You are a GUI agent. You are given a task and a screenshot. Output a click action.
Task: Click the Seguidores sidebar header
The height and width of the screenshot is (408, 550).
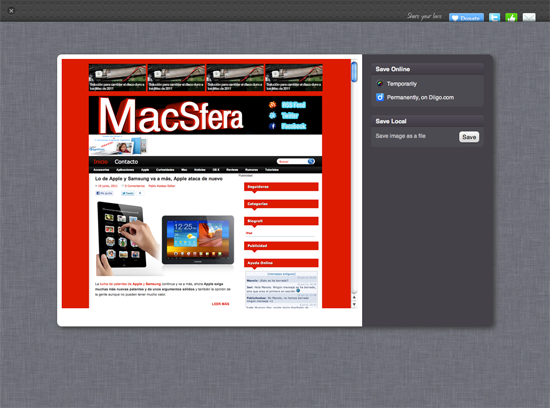(281, 187)
